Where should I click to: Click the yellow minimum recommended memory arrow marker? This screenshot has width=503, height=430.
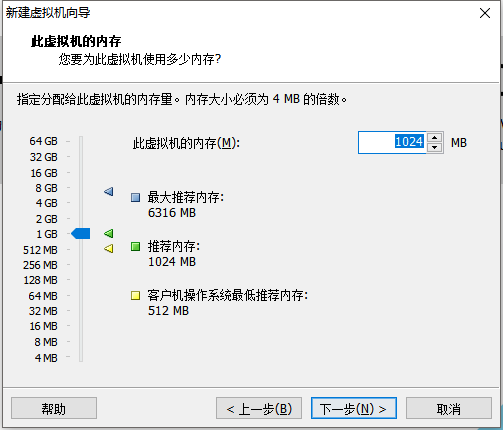(x=108, y=249)
